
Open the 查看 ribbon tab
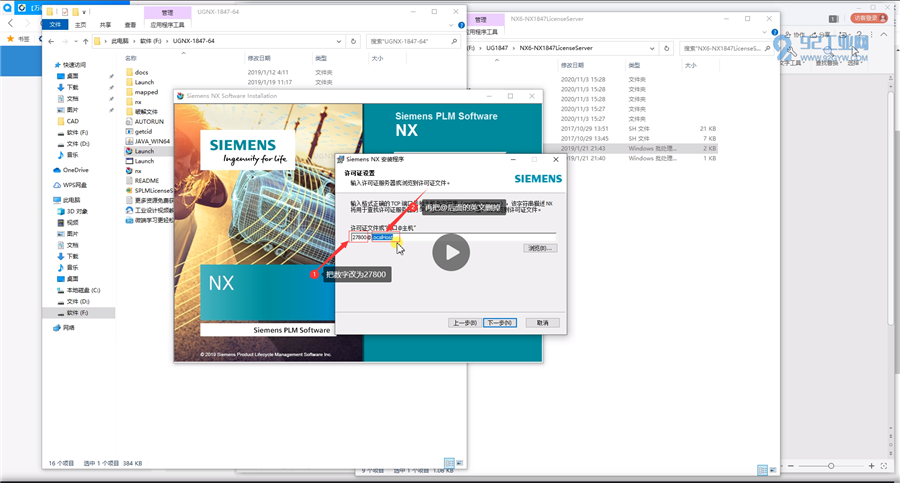pyautogui.click(x=130, y=25)
